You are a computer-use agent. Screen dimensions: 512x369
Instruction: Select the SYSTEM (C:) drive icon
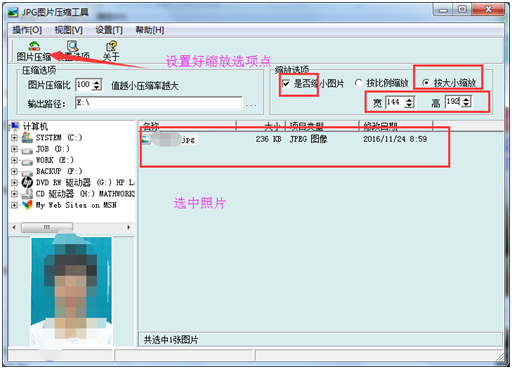(27, 137)
